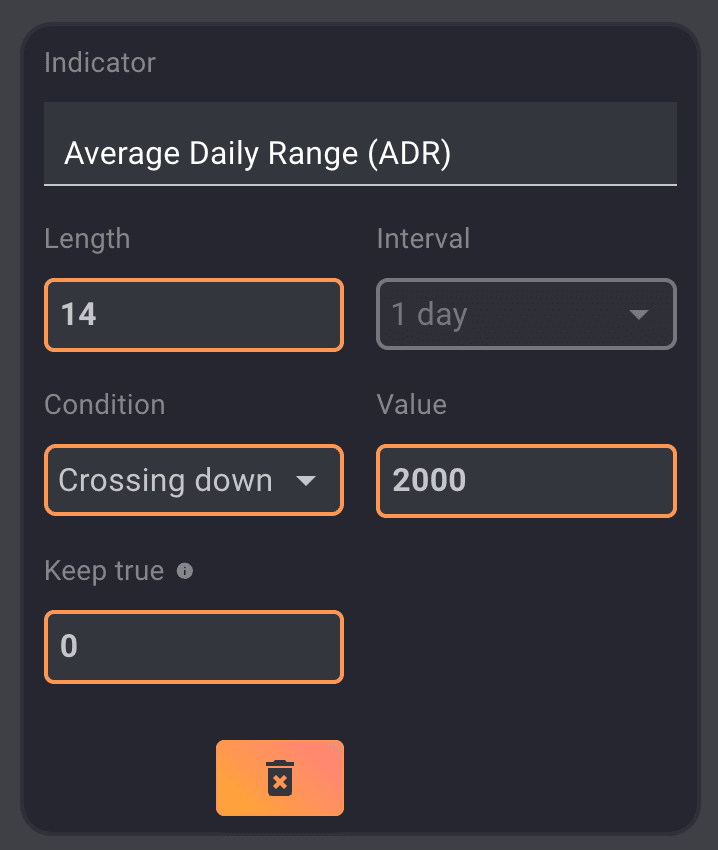The height and width of the screenshot is (850, 718).
Task: Click the Value label
Action: pyautogui.click(x=411, y=405)
